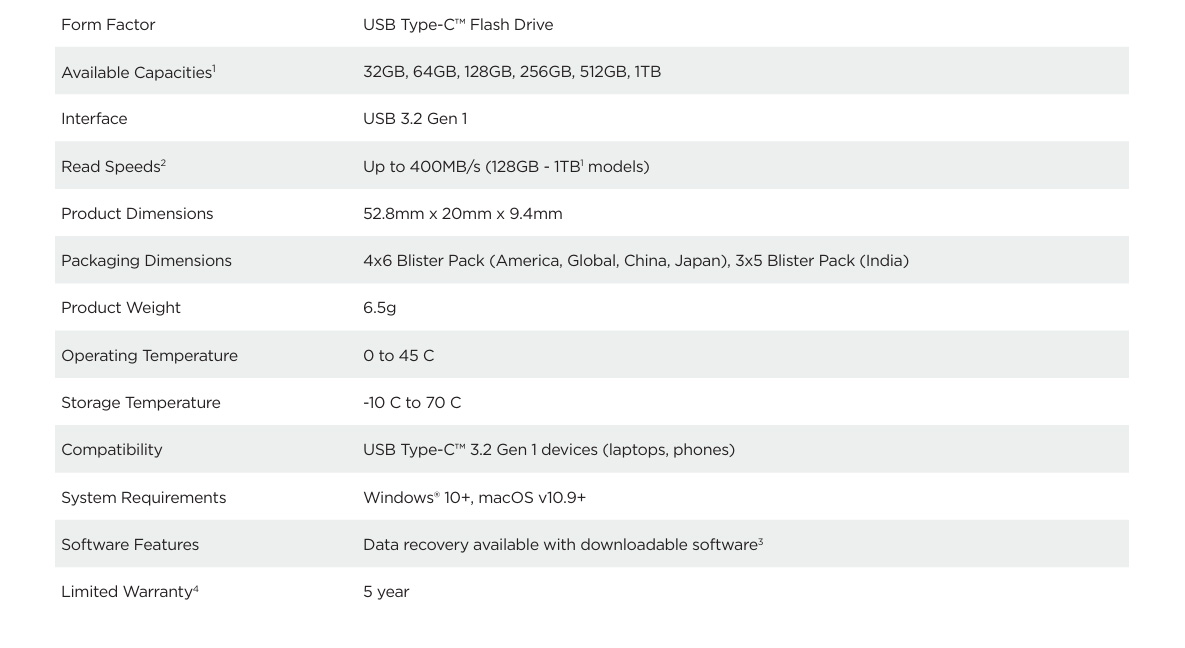Click the Limited Warranty footnote label
This screenshot has height=648, width=1185.
(x=130, y=591)
